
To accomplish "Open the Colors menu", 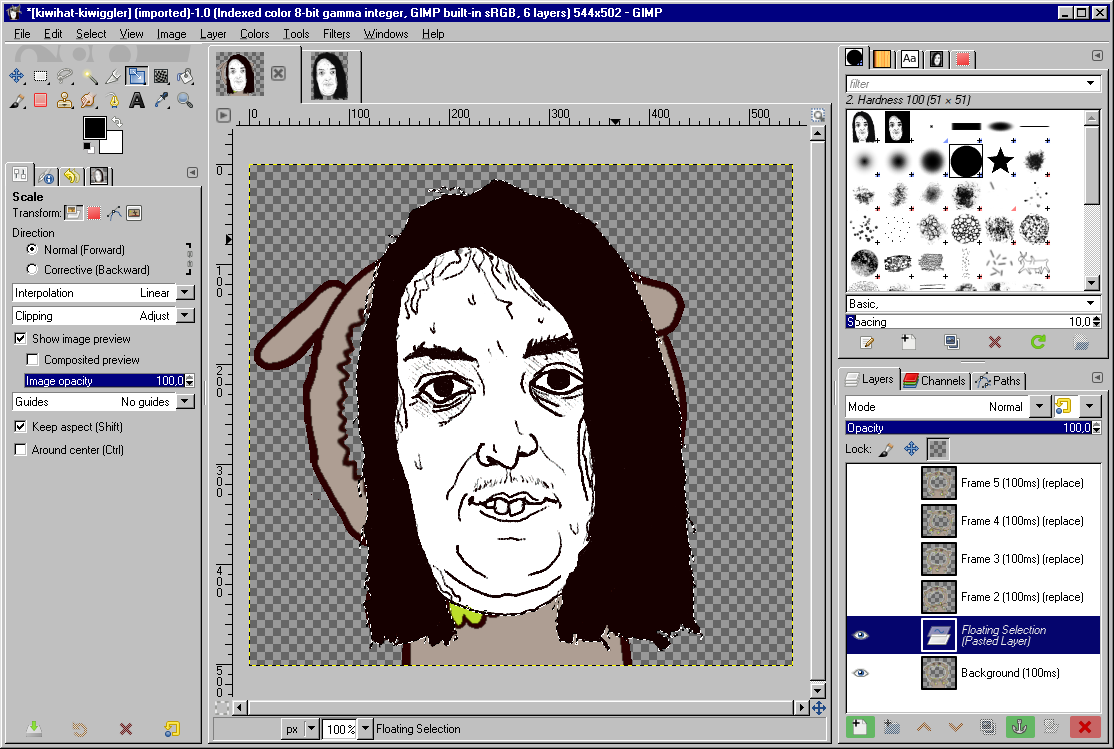I will coord(254,33).
